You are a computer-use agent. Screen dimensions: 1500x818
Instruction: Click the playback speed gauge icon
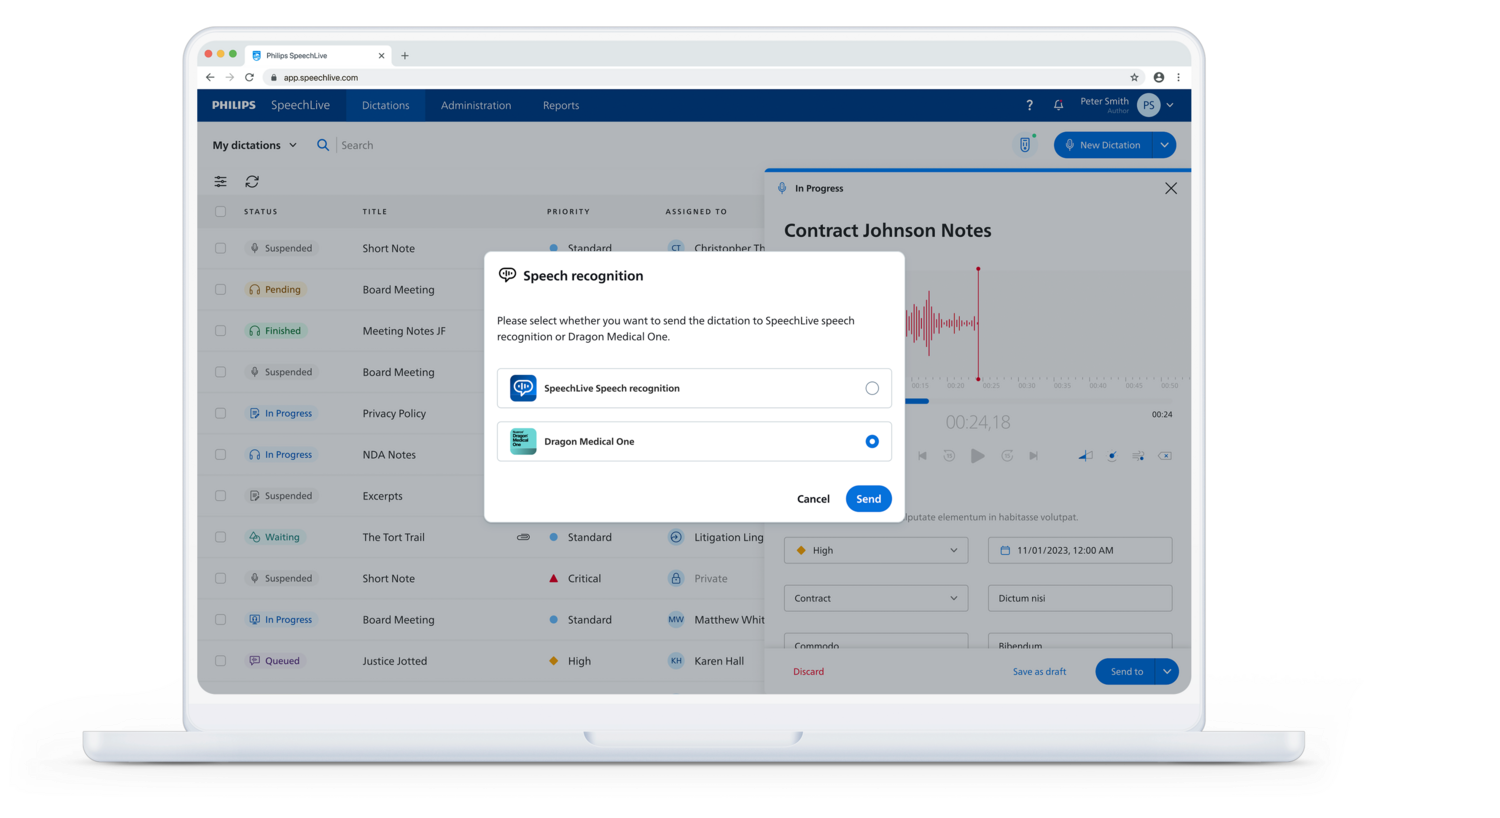click(1112, 456)
